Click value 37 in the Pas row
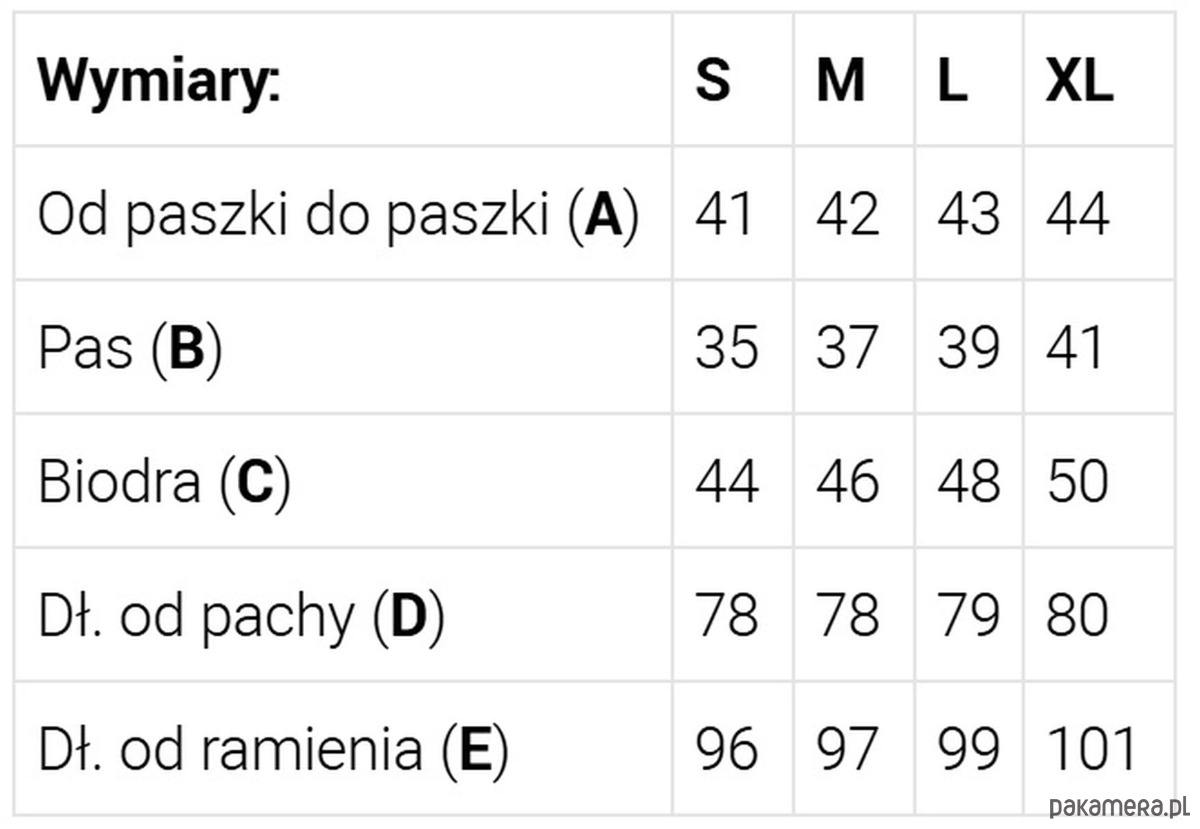This screenshot has height=829, width=1200. pyautogui.click(x=847, y=348)
